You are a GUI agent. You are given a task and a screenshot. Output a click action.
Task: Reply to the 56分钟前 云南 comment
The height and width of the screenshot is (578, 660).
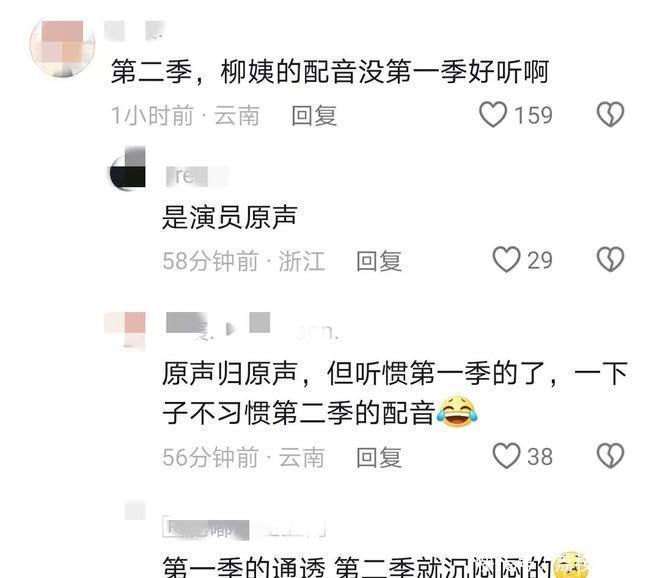tap(379, 457)
